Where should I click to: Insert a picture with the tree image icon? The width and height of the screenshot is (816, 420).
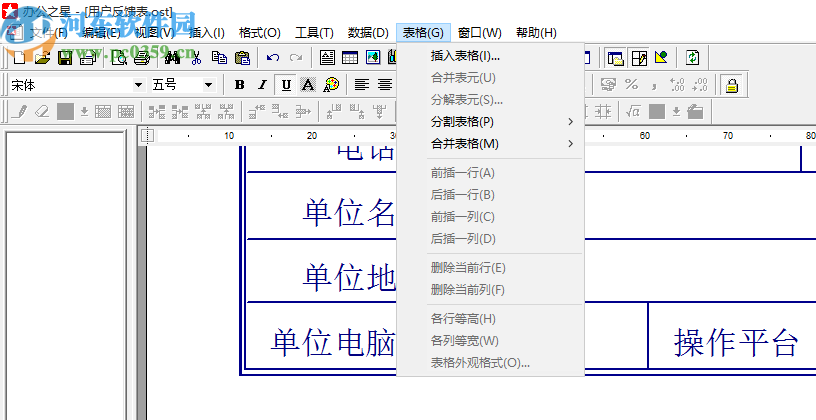point(373,58)
